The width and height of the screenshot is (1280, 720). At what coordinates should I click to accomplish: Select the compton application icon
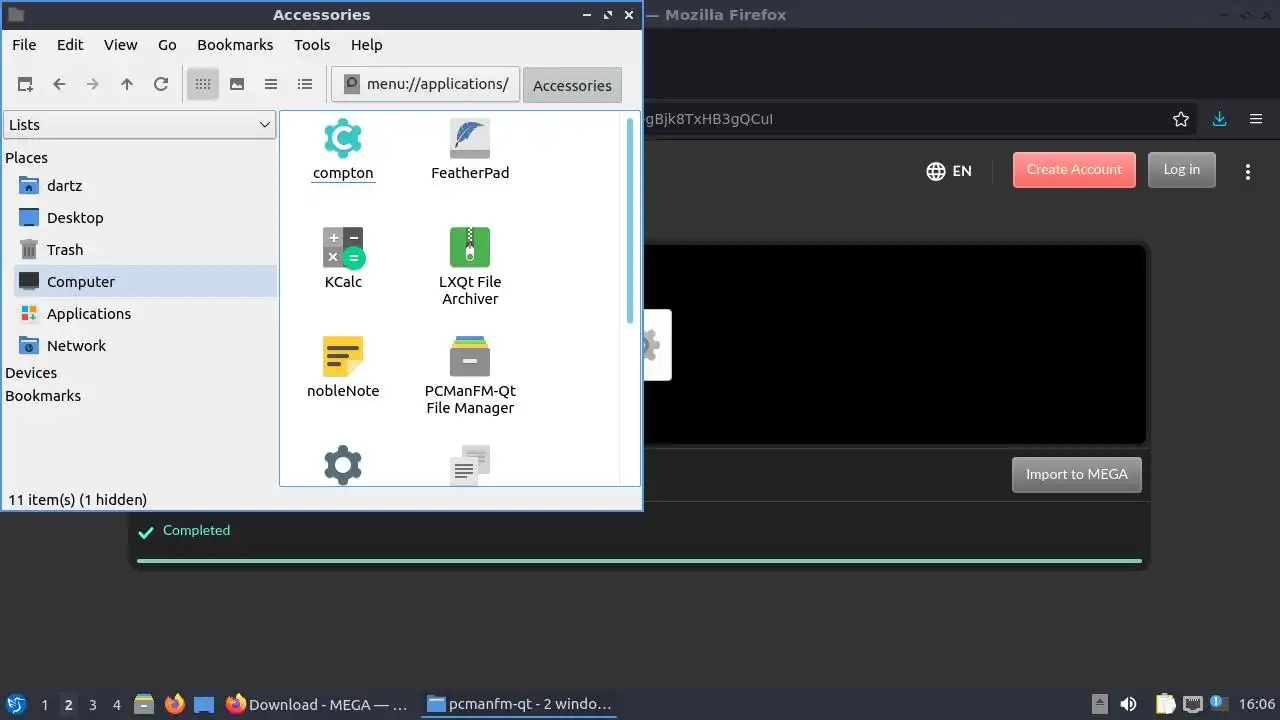[343, 150]
